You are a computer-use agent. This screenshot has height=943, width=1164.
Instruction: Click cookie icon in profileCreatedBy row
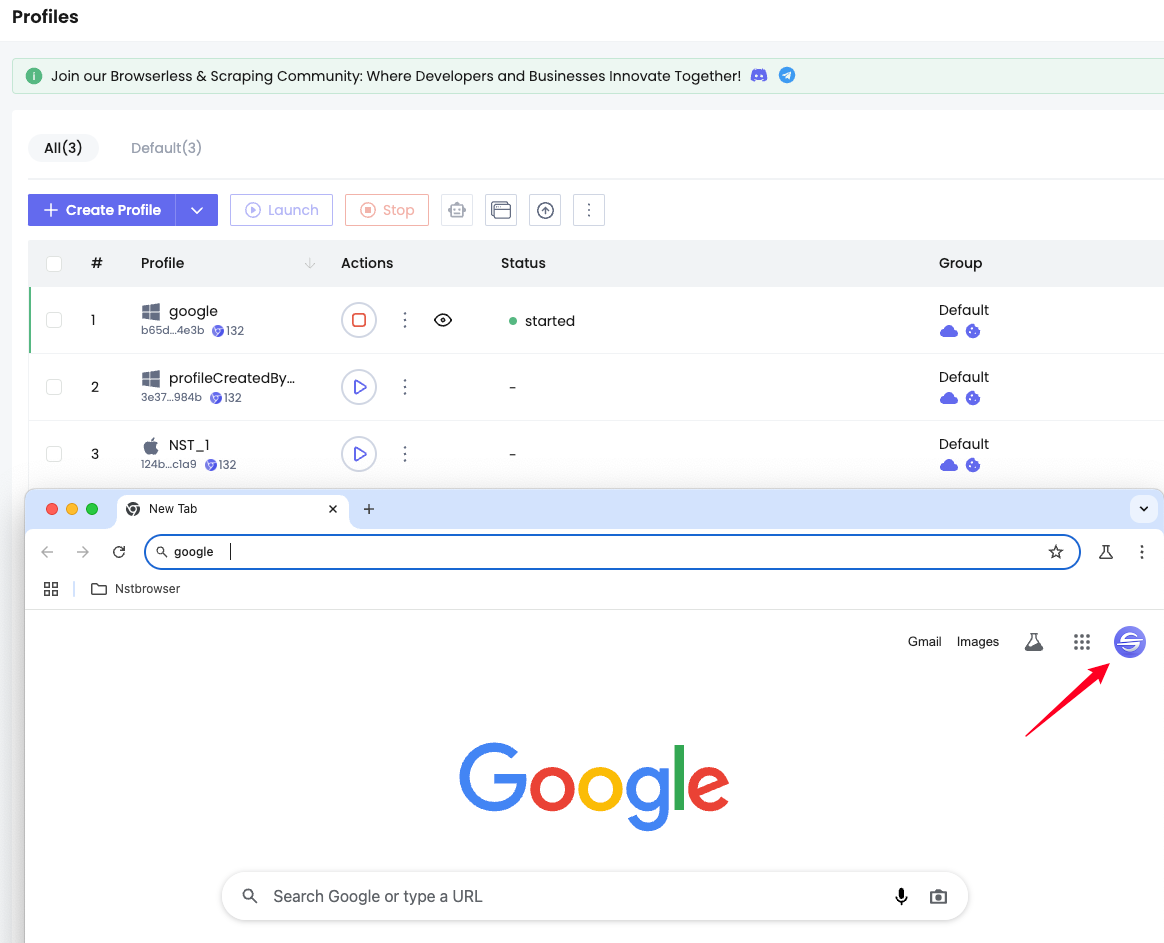(x=973, y=398)
